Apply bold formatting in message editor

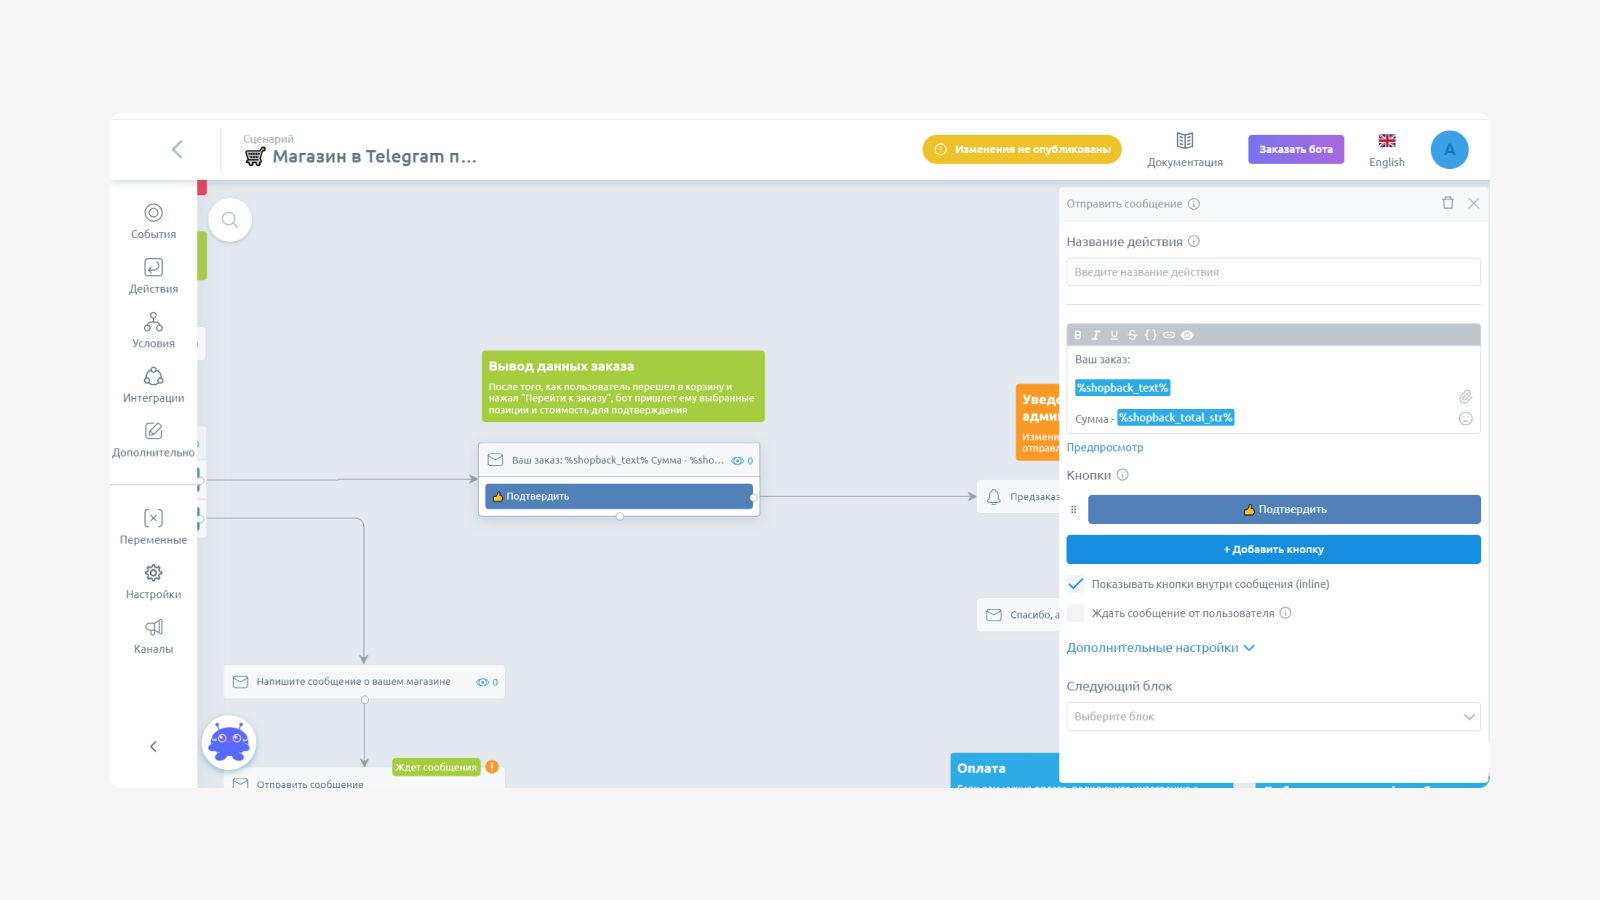click(1078, 335)
